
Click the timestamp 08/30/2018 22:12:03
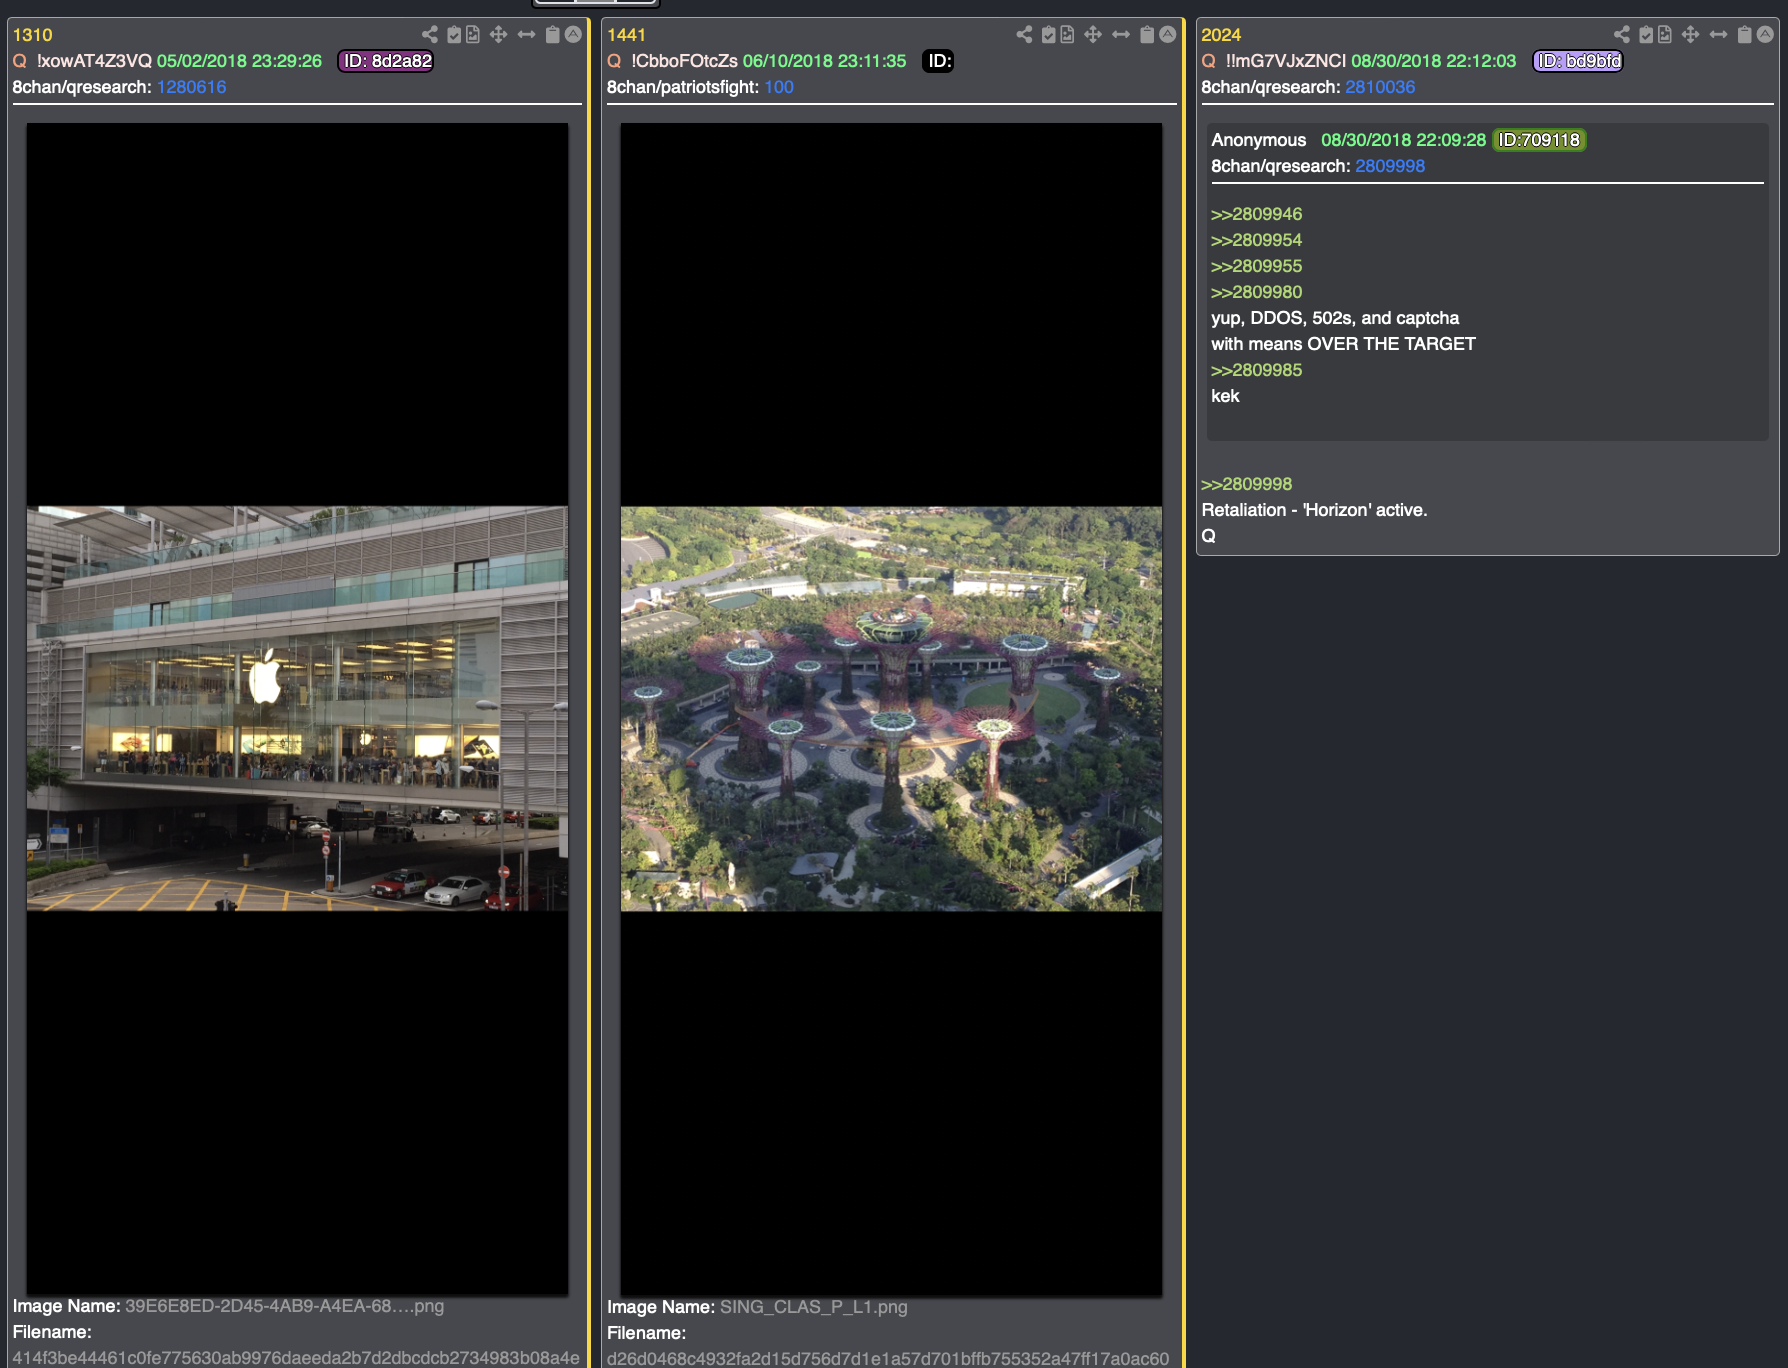1433,61
